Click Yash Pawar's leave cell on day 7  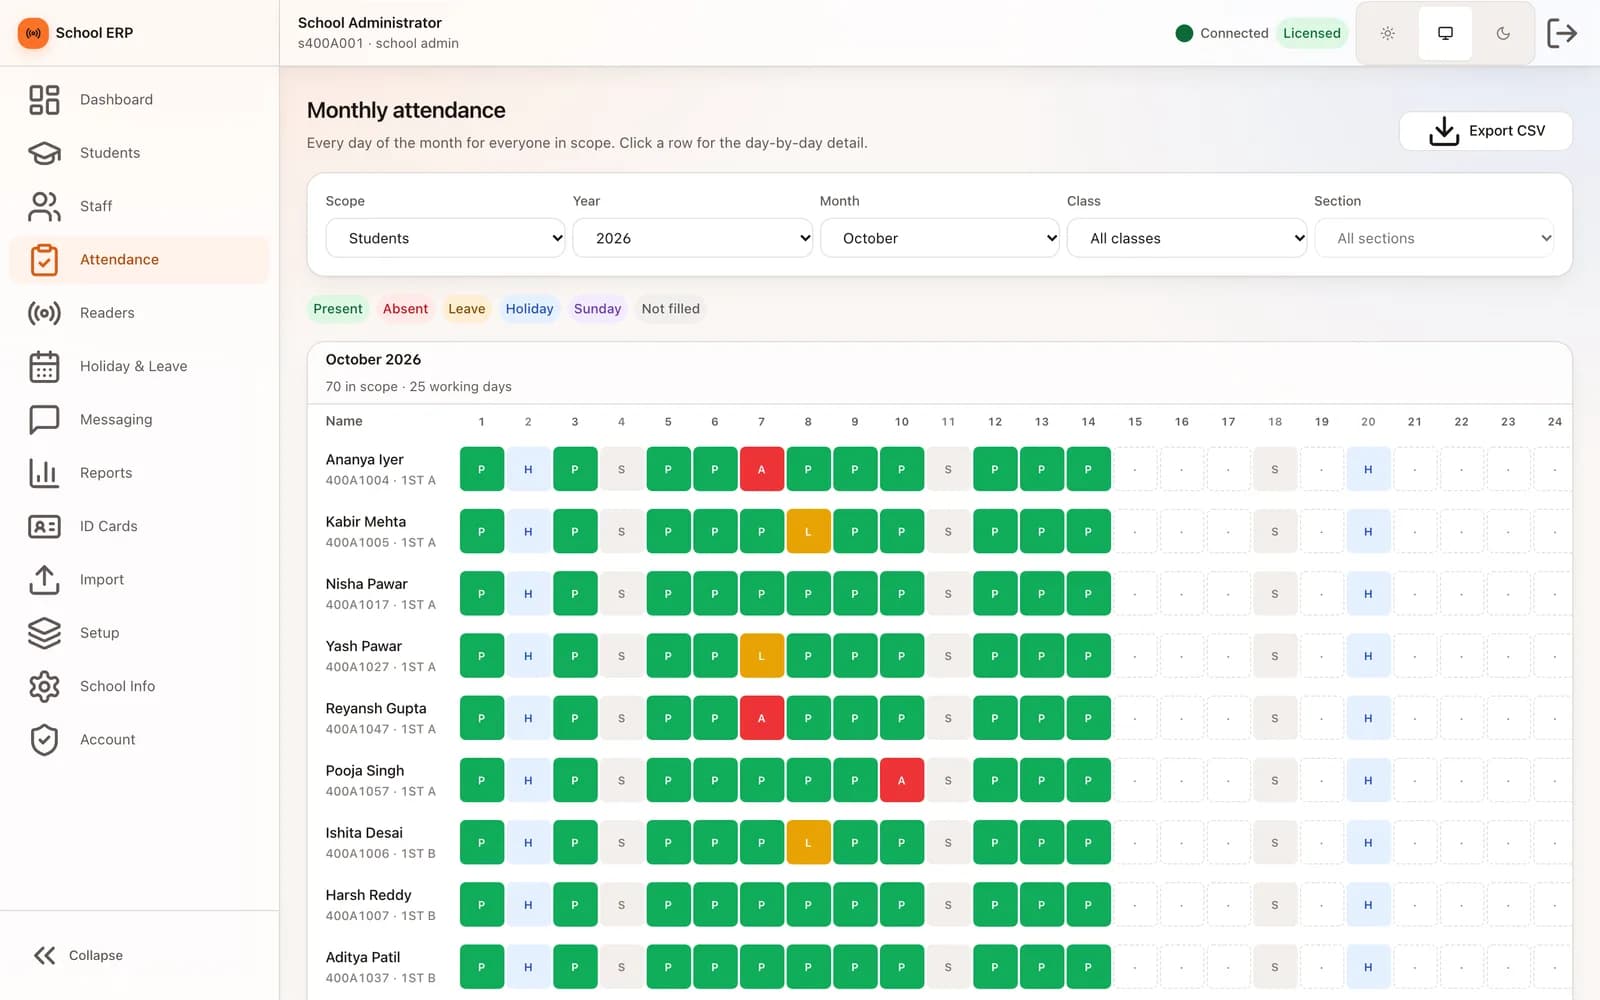[761, 656]
